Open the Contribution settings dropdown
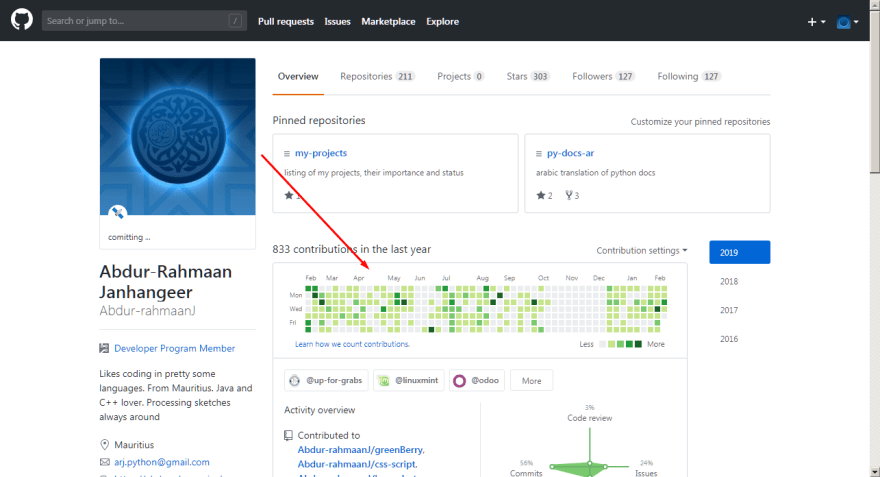Viewport: 880px width, 477px height. 641,250
